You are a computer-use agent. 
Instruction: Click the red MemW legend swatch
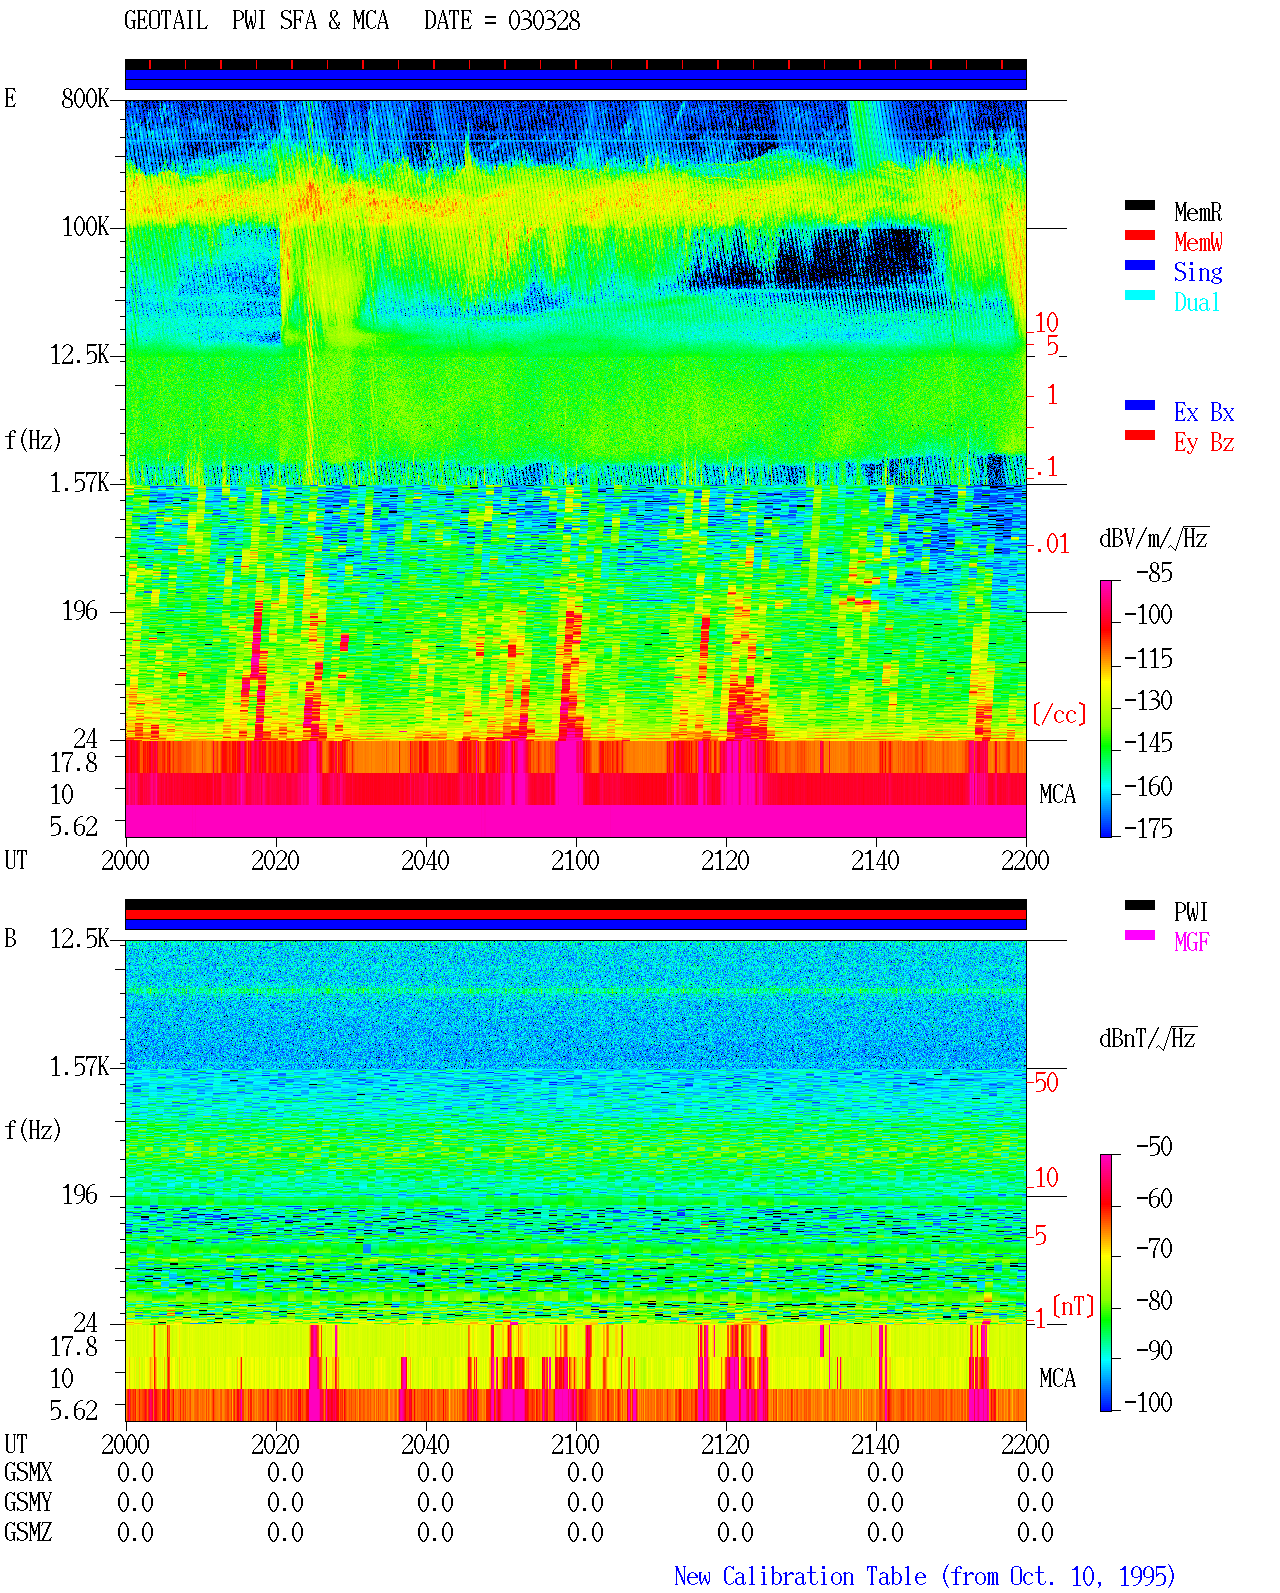pyautogui.click(x=1140, y=235)
